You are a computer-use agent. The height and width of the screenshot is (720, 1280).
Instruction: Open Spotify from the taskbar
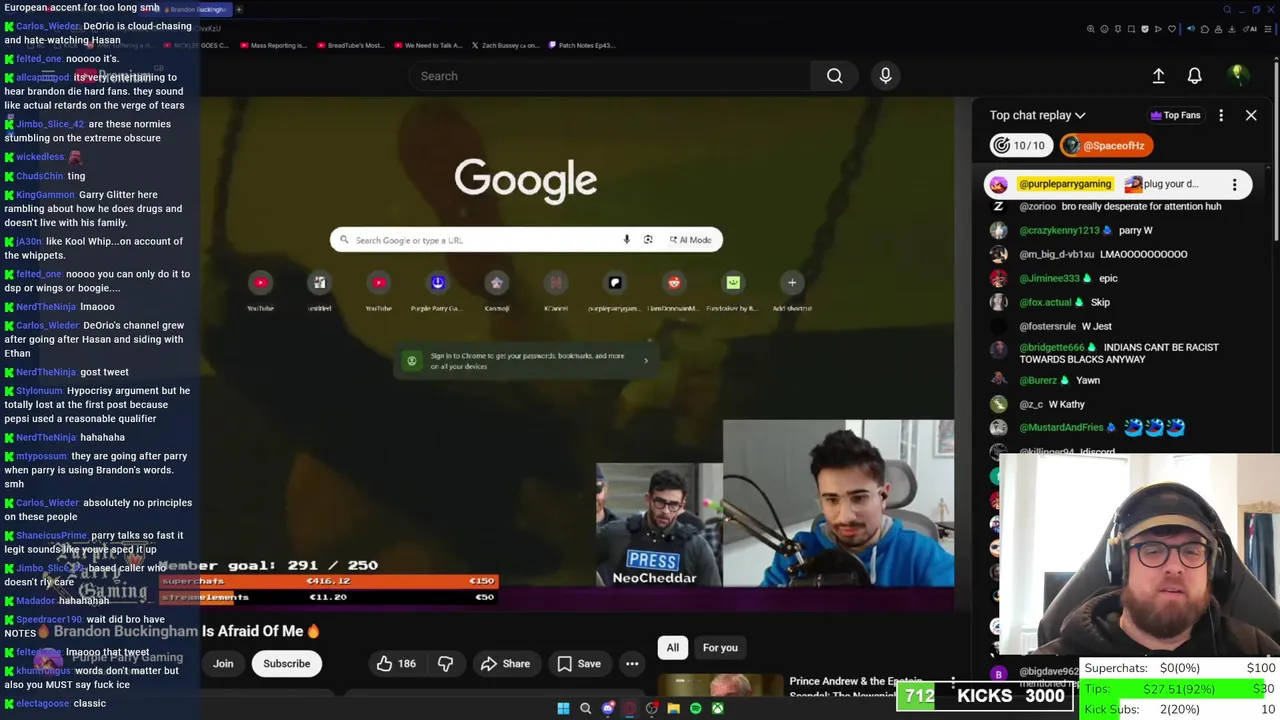(x=696, y=709)
